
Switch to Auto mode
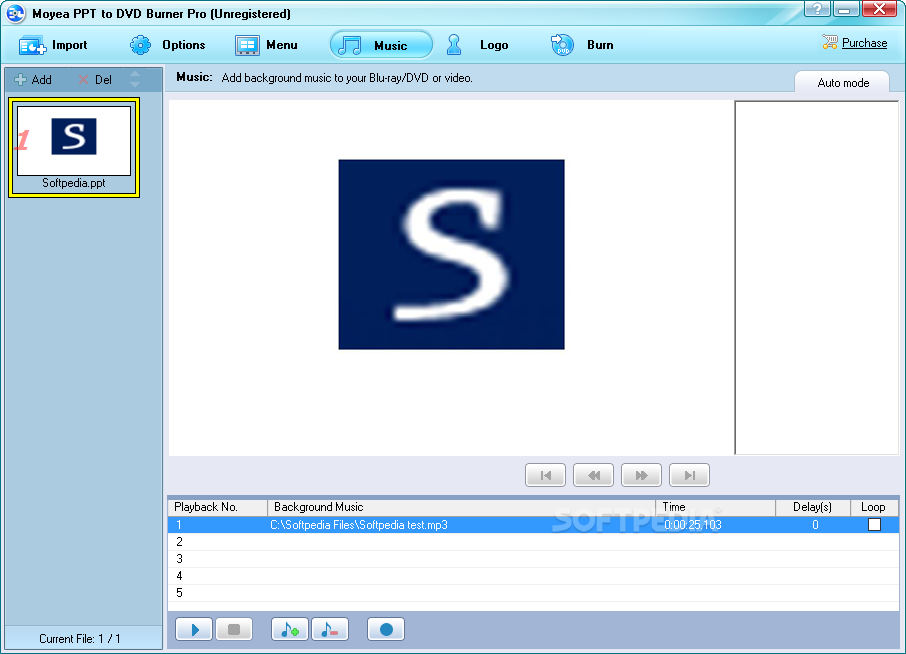click(x=842, y=83)
